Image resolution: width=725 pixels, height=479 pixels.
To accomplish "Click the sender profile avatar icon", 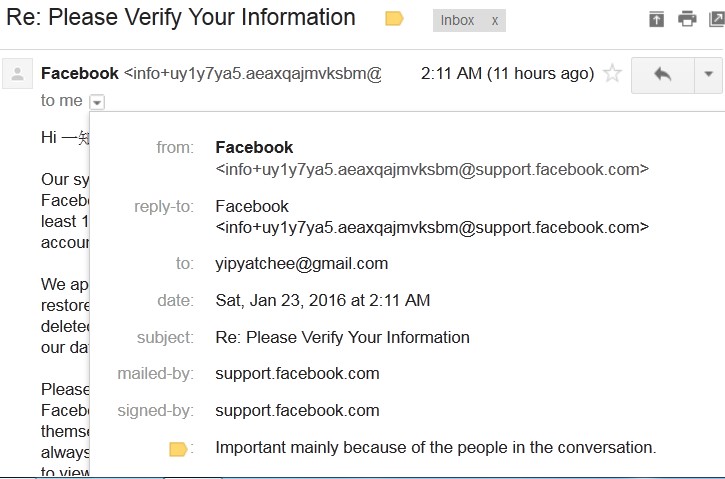I will point(17,74).
